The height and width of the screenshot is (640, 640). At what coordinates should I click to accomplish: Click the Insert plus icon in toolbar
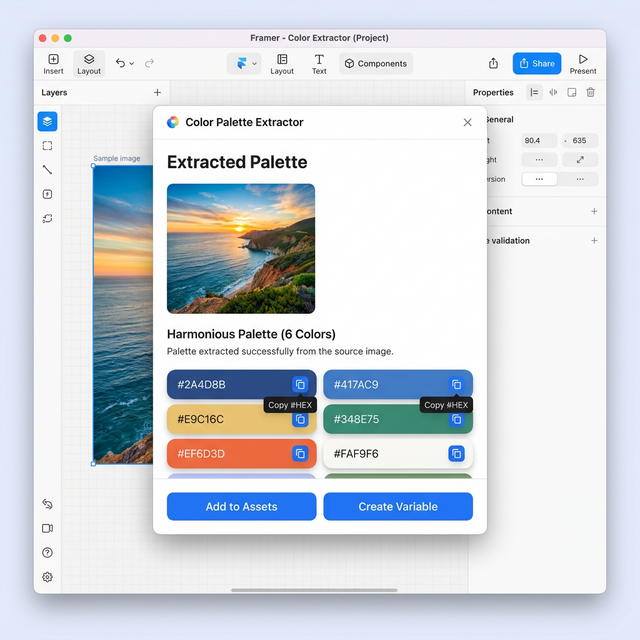(x=53, y=60)
